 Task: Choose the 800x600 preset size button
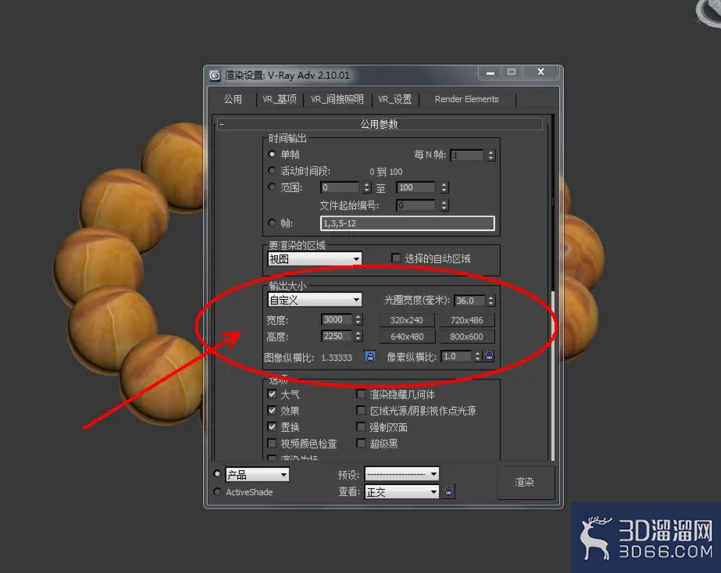(467, 337)
